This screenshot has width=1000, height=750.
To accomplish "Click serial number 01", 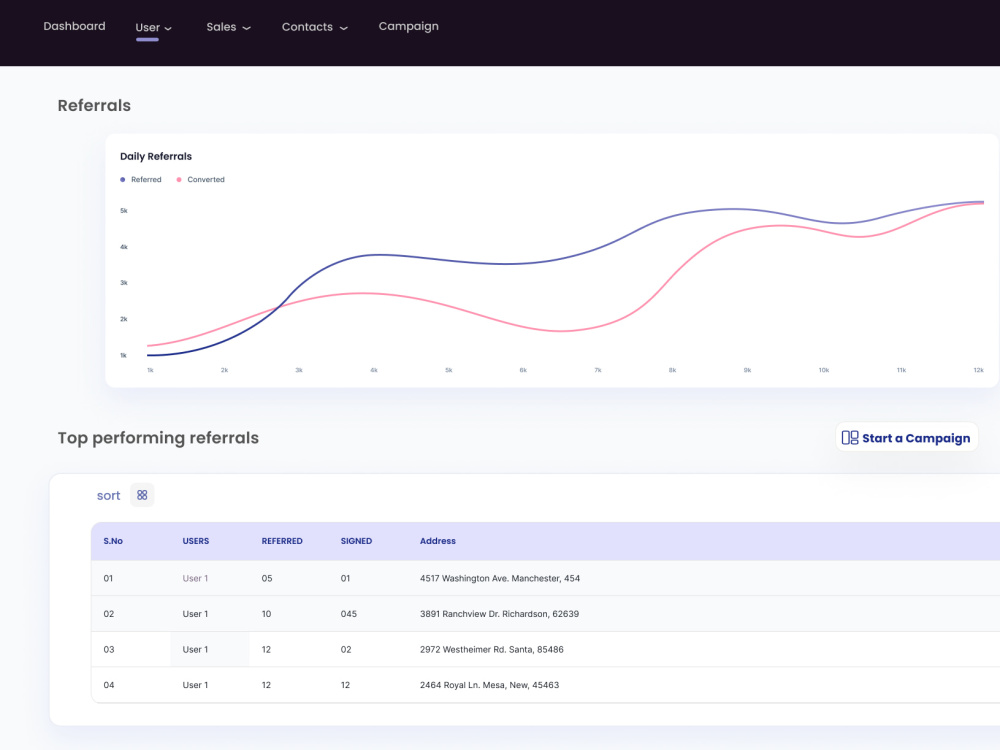I will [x=108, y=578].
